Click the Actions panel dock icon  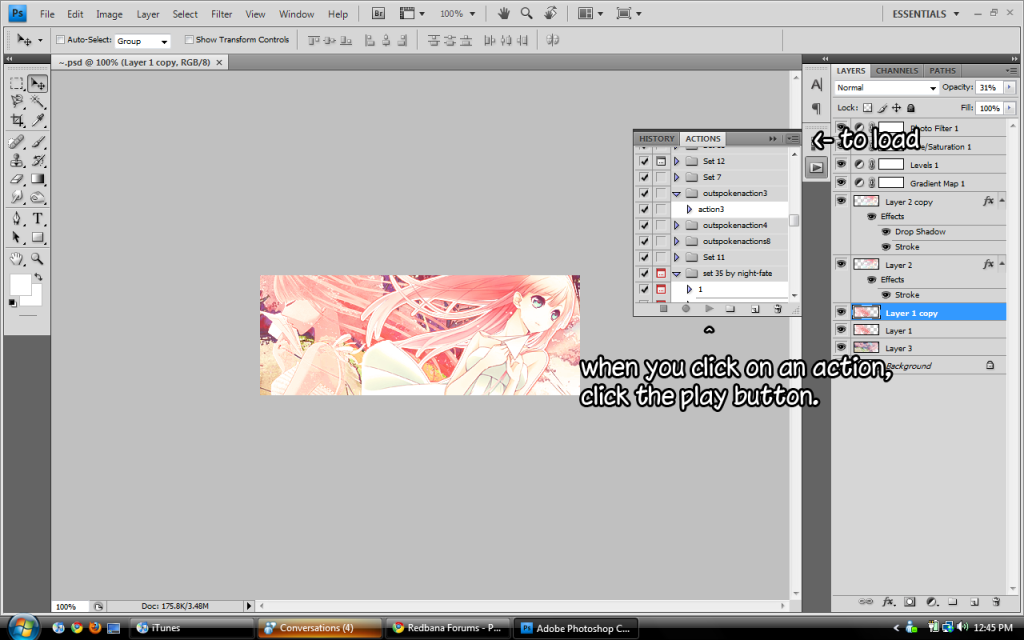click(x=816, y=167)
